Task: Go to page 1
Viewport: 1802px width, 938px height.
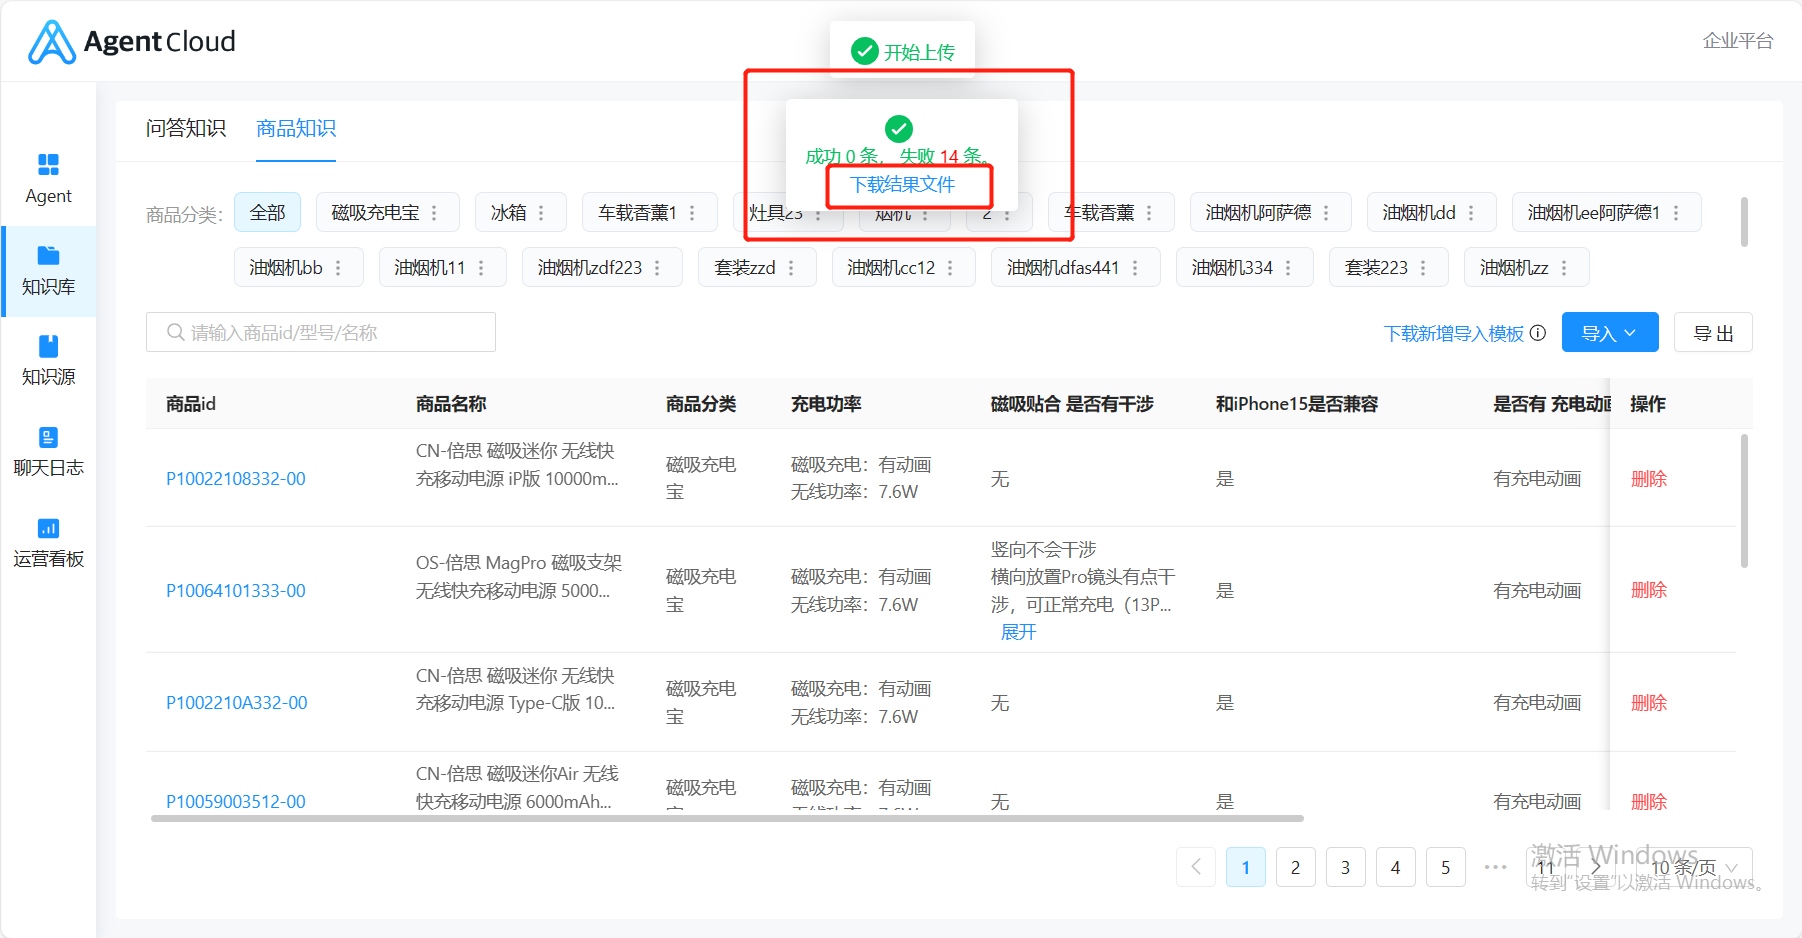Action: (x=1246, y=867)
